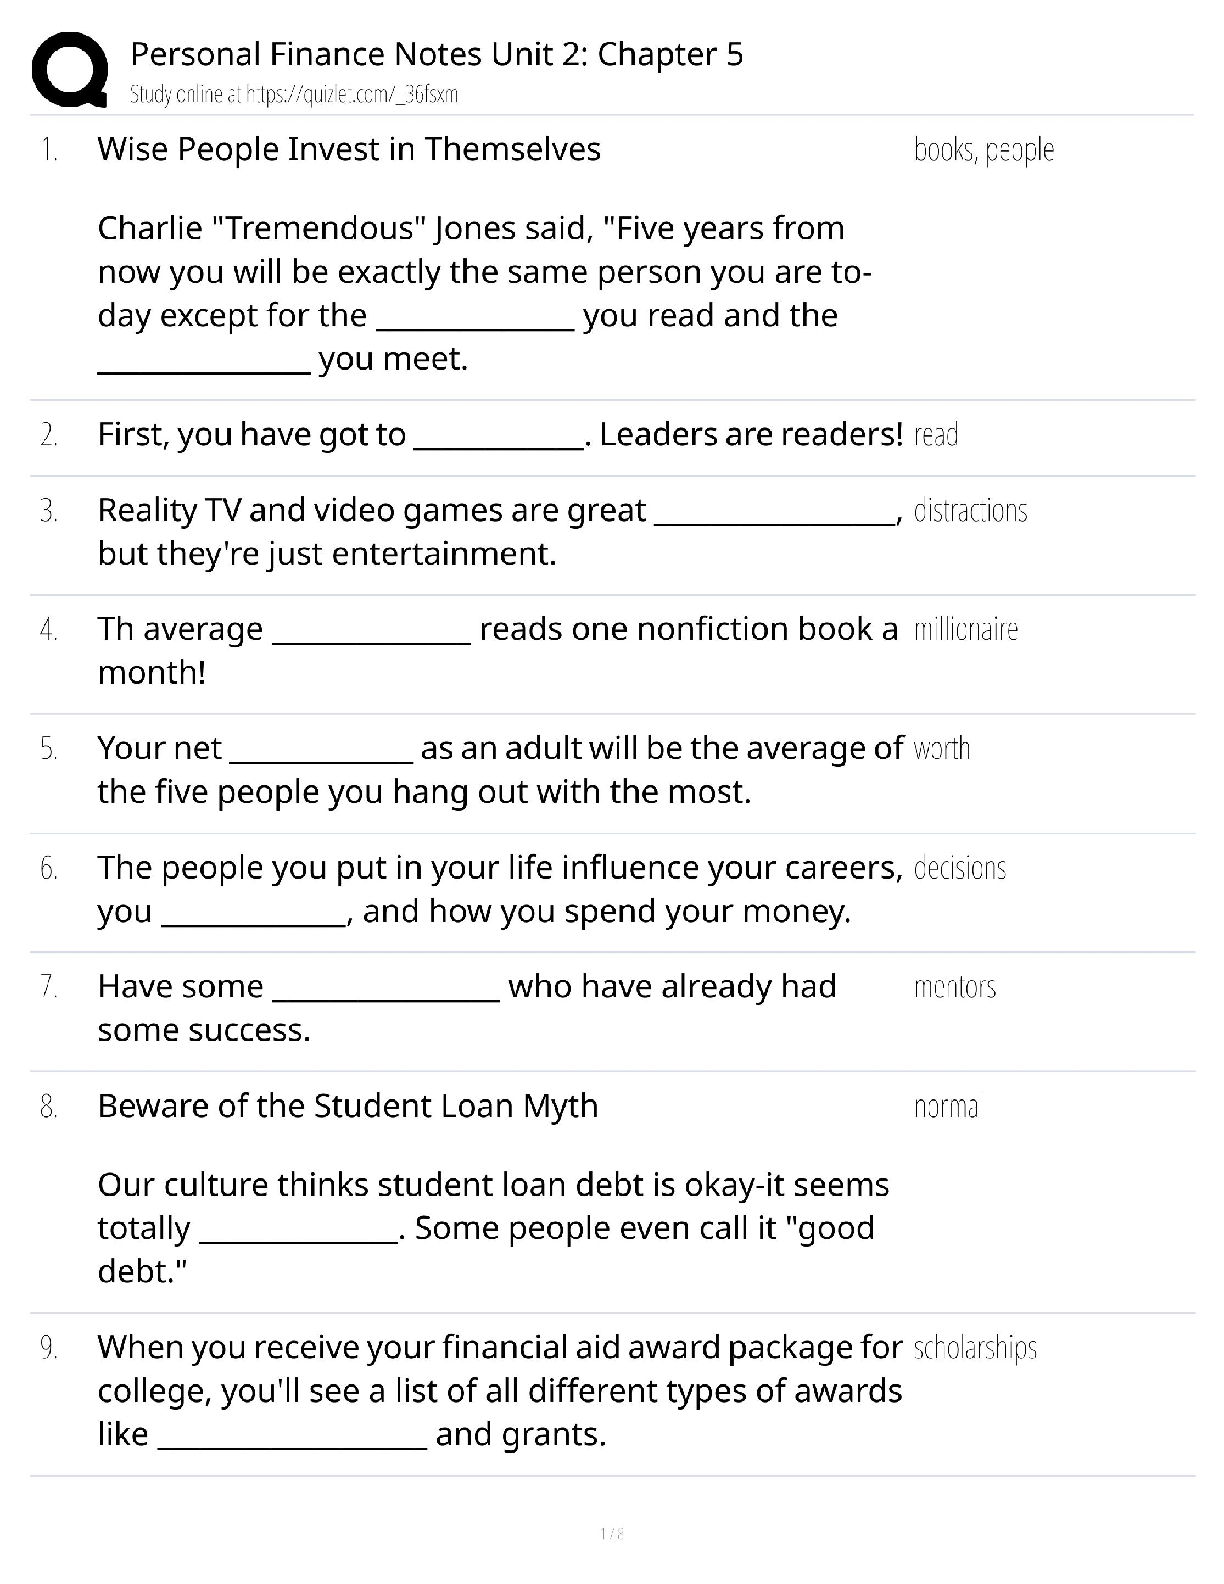Screen dimensions: 1224x1584
Task: Click the page number indicator at the bottom
Action: [612, 1533]
